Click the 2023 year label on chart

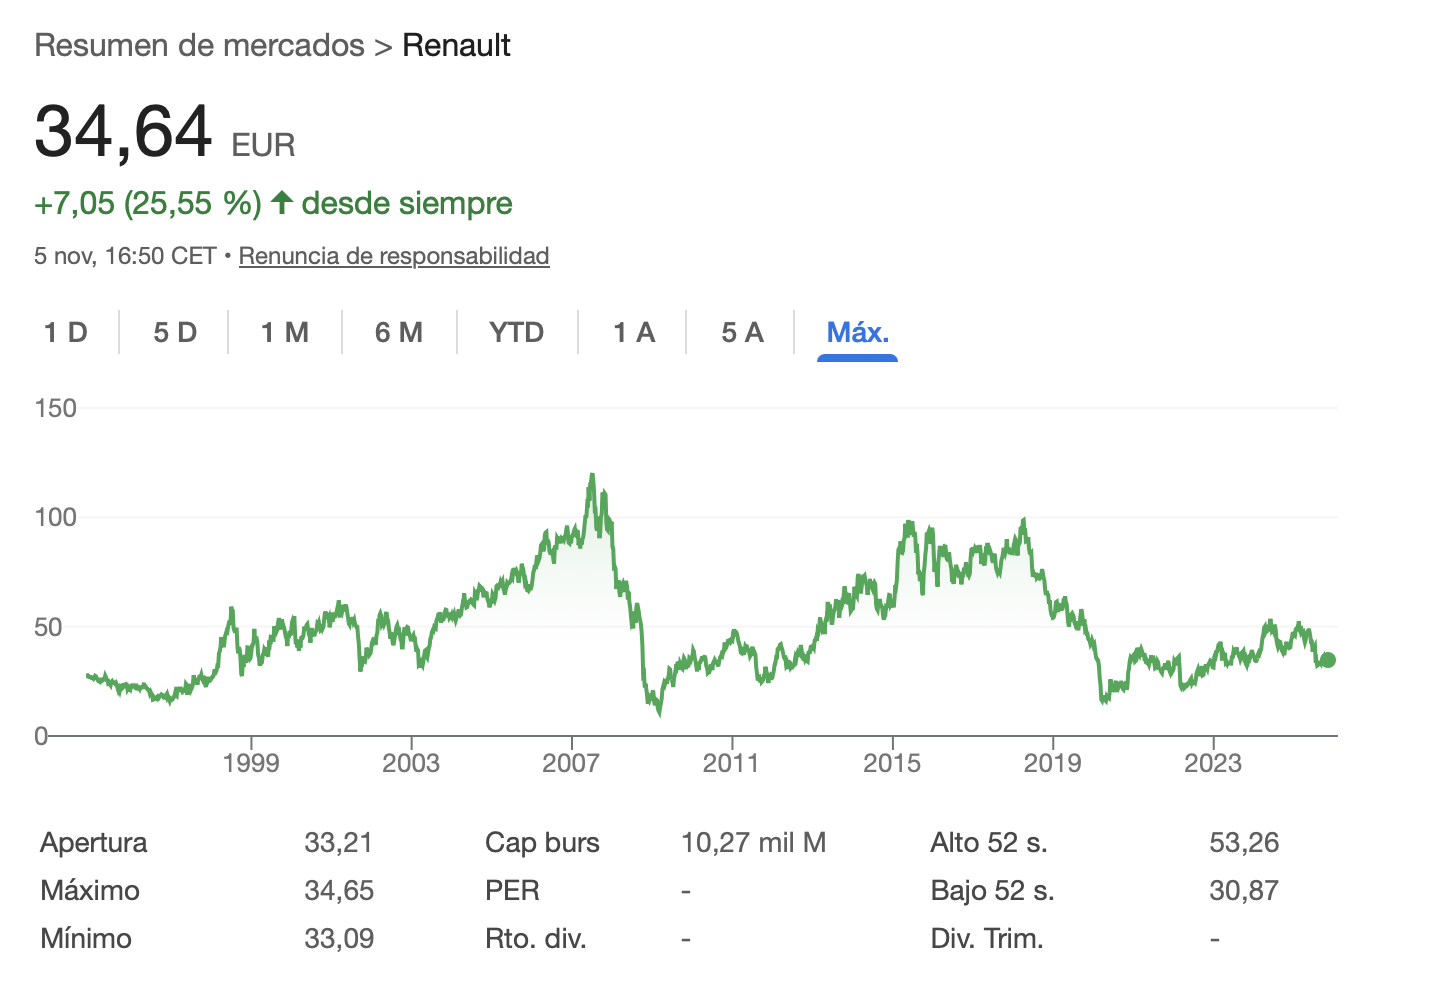pyautogui.click(x=1213, y=763)
